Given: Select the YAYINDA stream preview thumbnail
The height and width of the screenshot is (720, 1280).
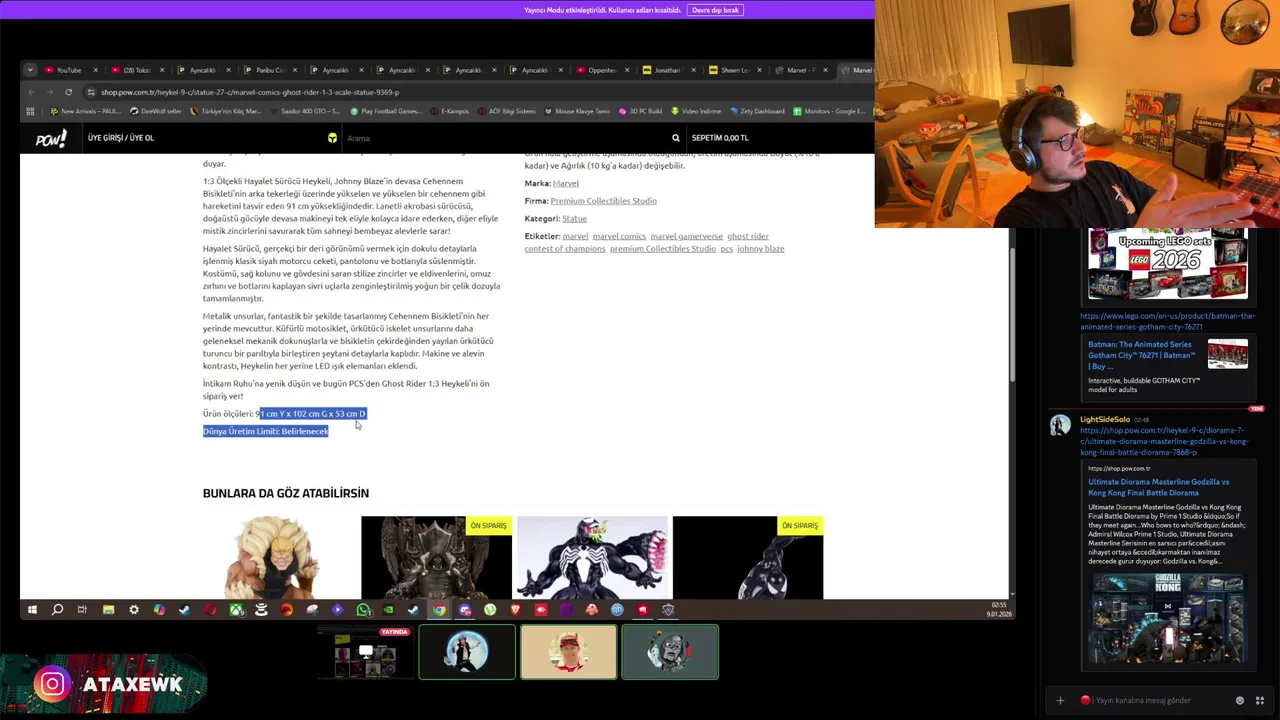Looking at the screenshot, I should click(366, 652).
